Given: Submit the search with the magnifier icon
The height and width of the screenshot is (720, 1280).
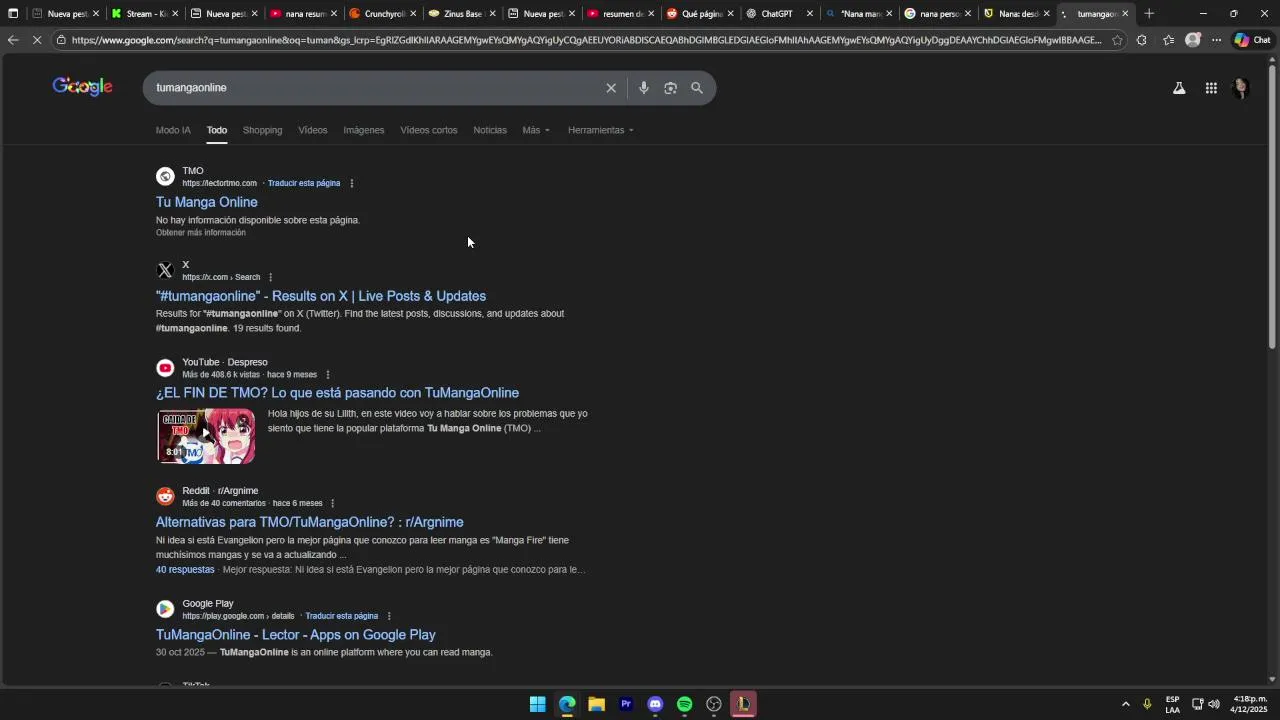Looking at the screenshot, I should tap(697, 88).
